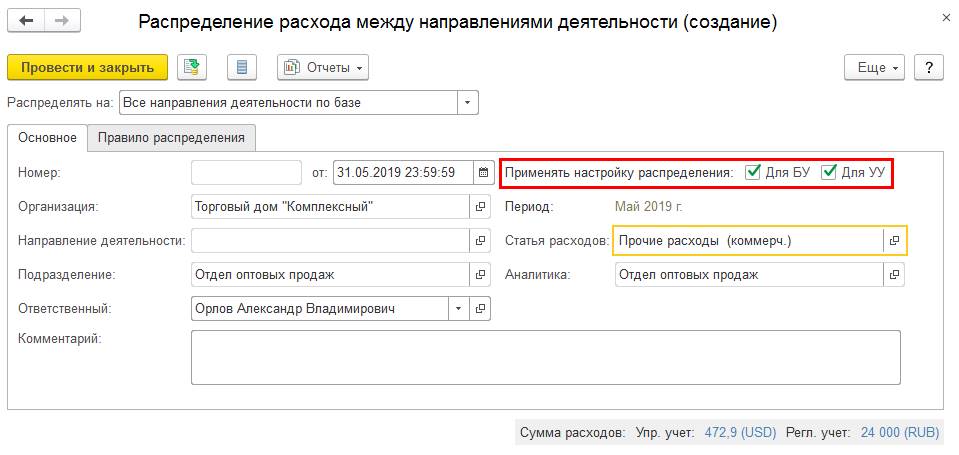Click the Регл. учет: label
Image resolution: width=959 pixels, height=455 pixels.
pyautogui.click(x=818, y=433)
